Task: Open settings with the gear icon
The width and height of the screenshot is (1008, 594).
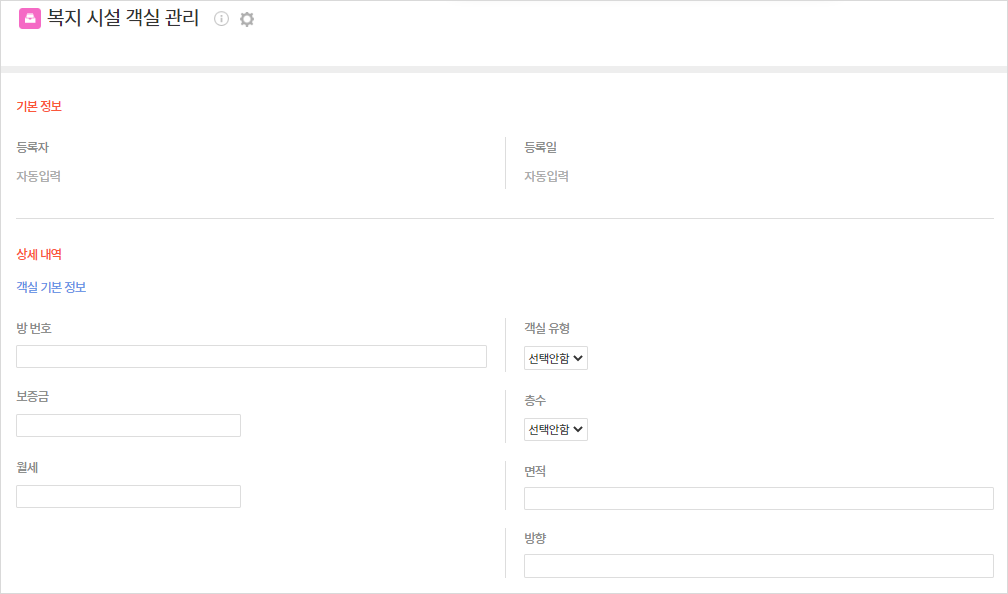Action: point(247,19)
